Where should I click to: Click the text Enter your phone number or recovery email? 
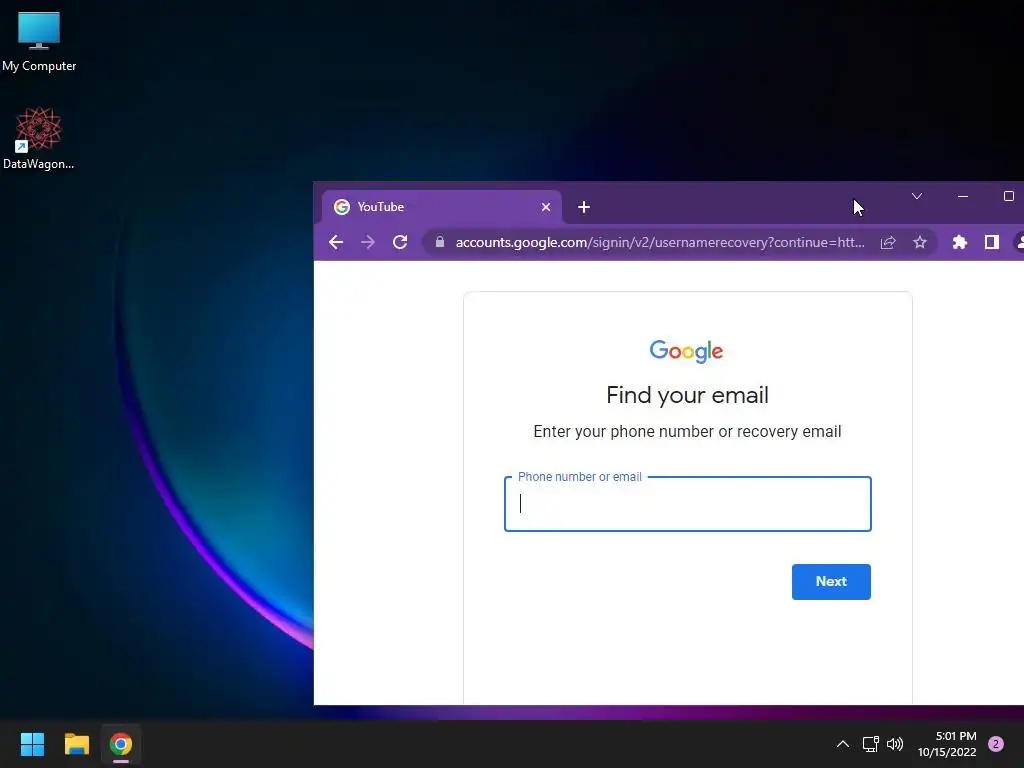(x=687, y=432)
